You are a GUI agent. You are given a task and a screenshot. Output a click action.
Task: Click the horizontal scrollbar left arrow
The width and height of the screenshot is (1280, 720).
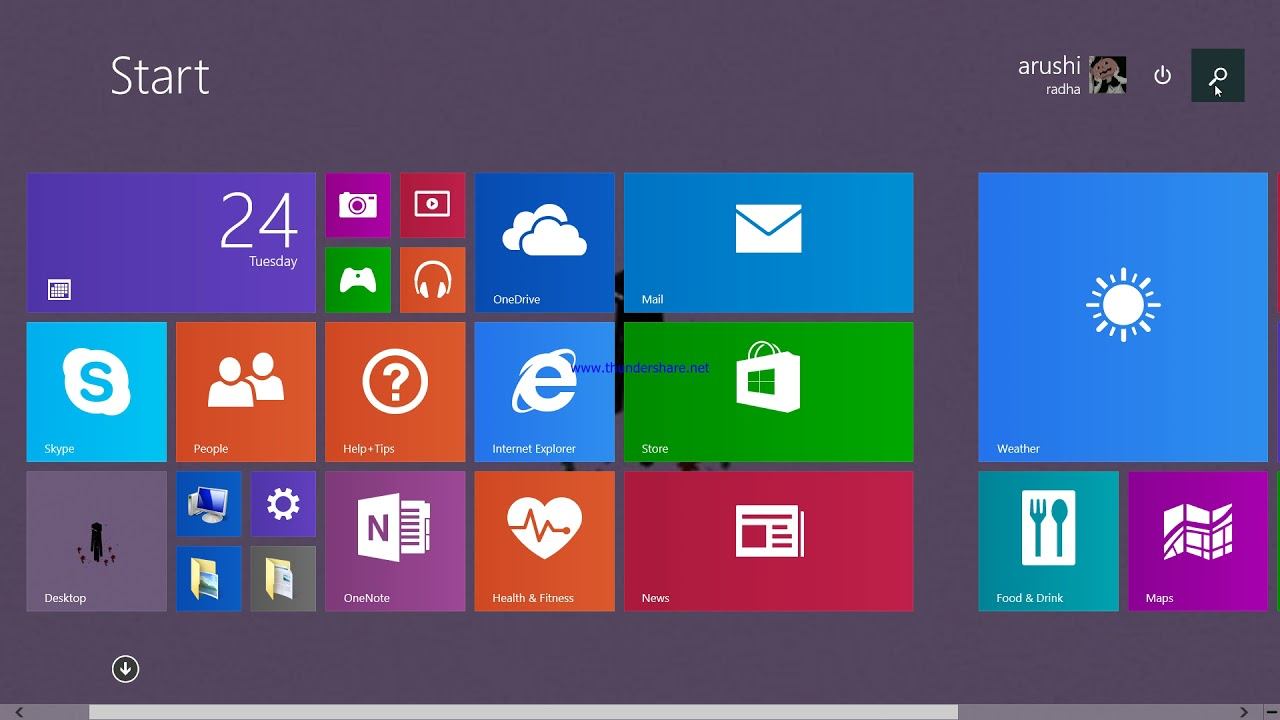18,712
